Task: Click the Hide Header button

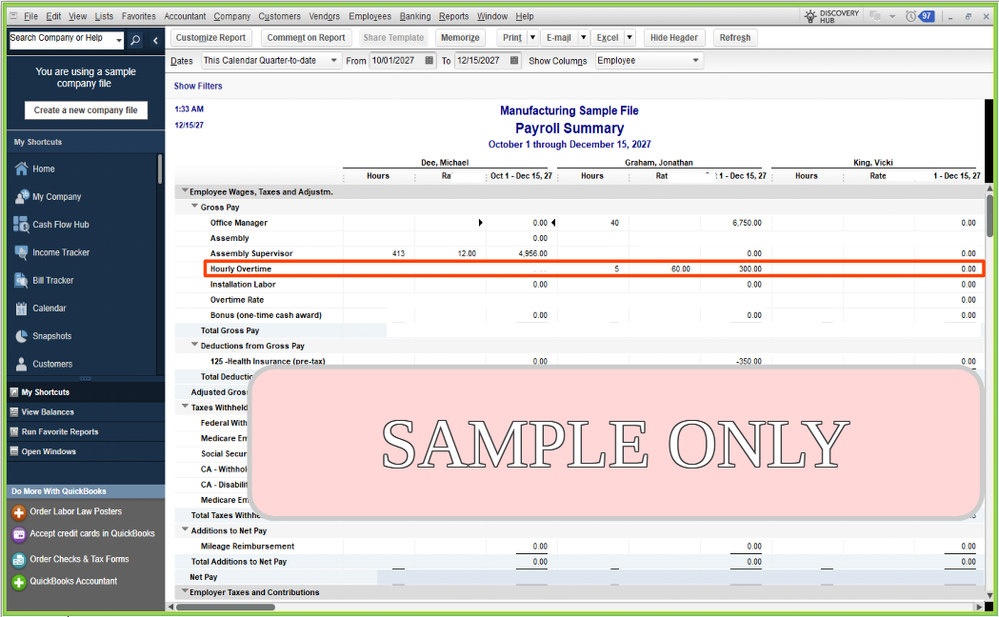Action: 673,38
